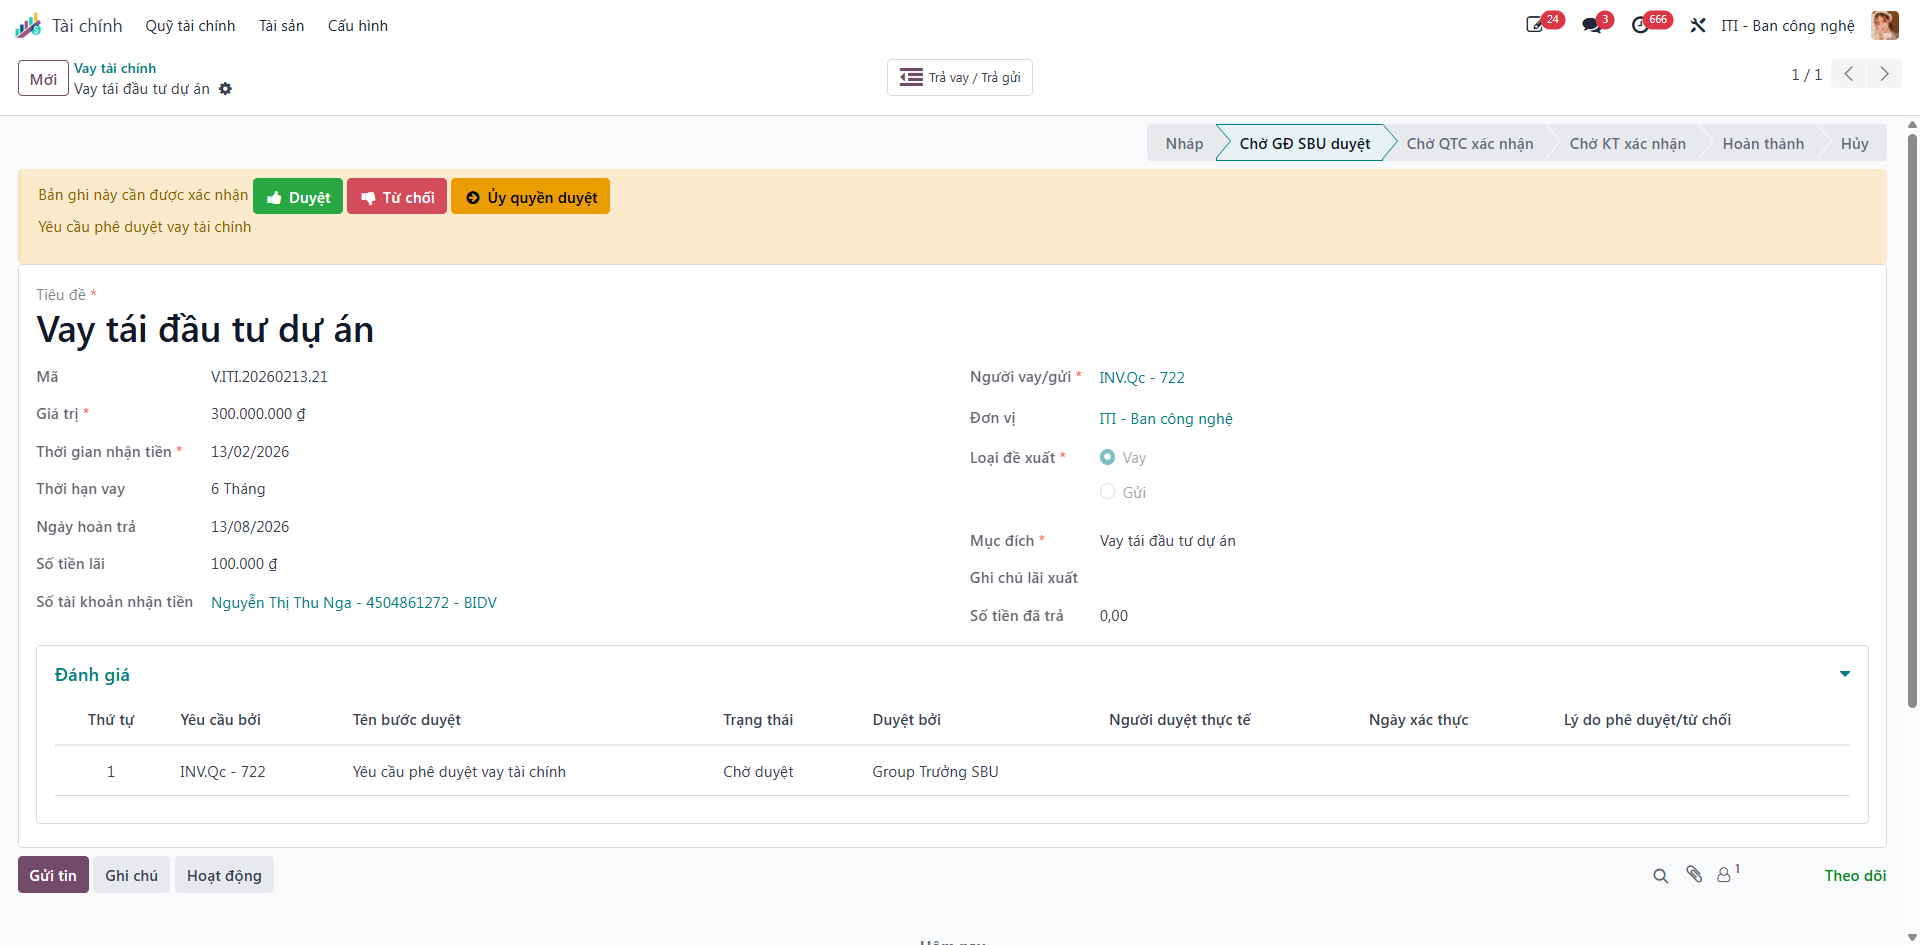Open the Quỹ tài chính menu
Screen dimensions: 1920x945
click(x=190, y=26)
